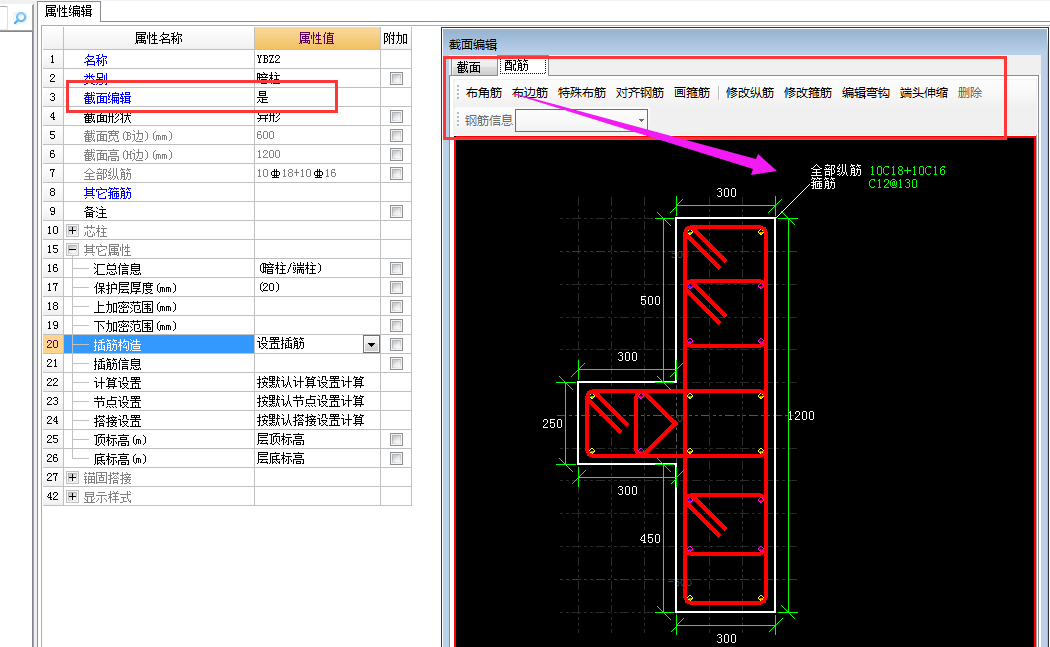Toggle the 类别 附加 checkbox
Image resolution: width=1050 pixels, height=647 pixels.
[x=396, y=78]
